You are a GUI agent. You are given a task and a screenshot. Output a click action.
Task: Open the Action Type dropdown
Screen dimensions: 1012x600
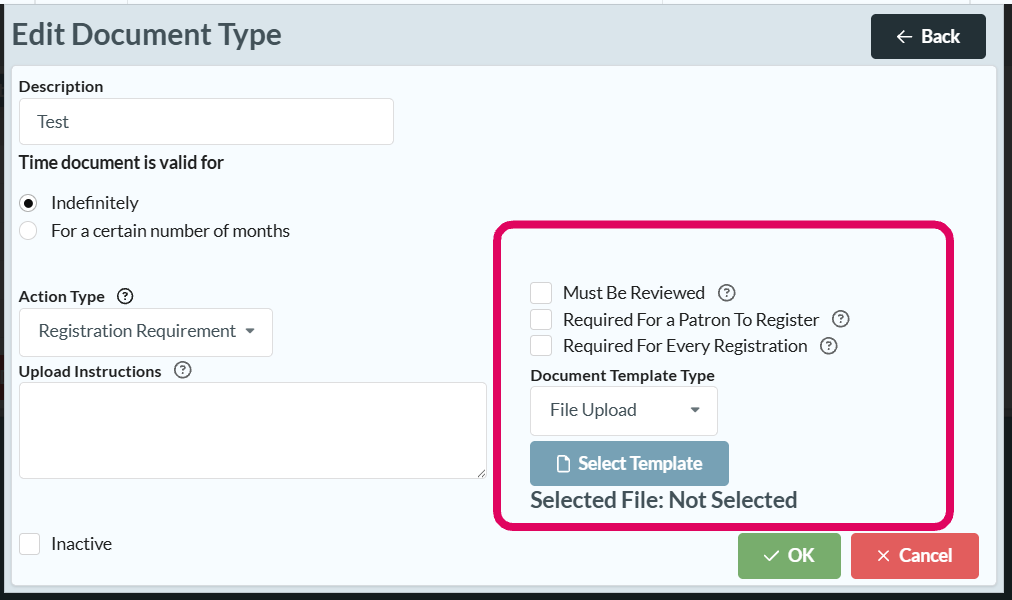click(x=146, y=331)
